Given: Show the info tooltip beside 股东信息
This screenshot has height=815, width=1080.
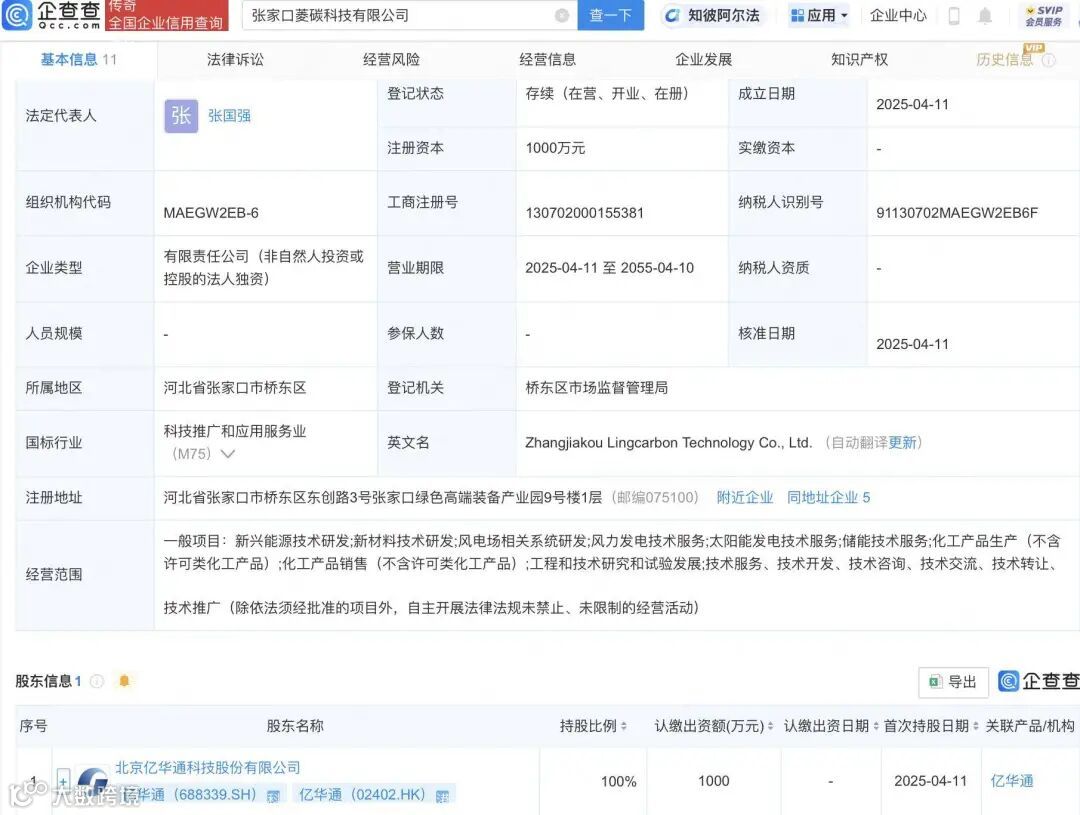Looking at the screenshot, I should click(x=97, y=681).
